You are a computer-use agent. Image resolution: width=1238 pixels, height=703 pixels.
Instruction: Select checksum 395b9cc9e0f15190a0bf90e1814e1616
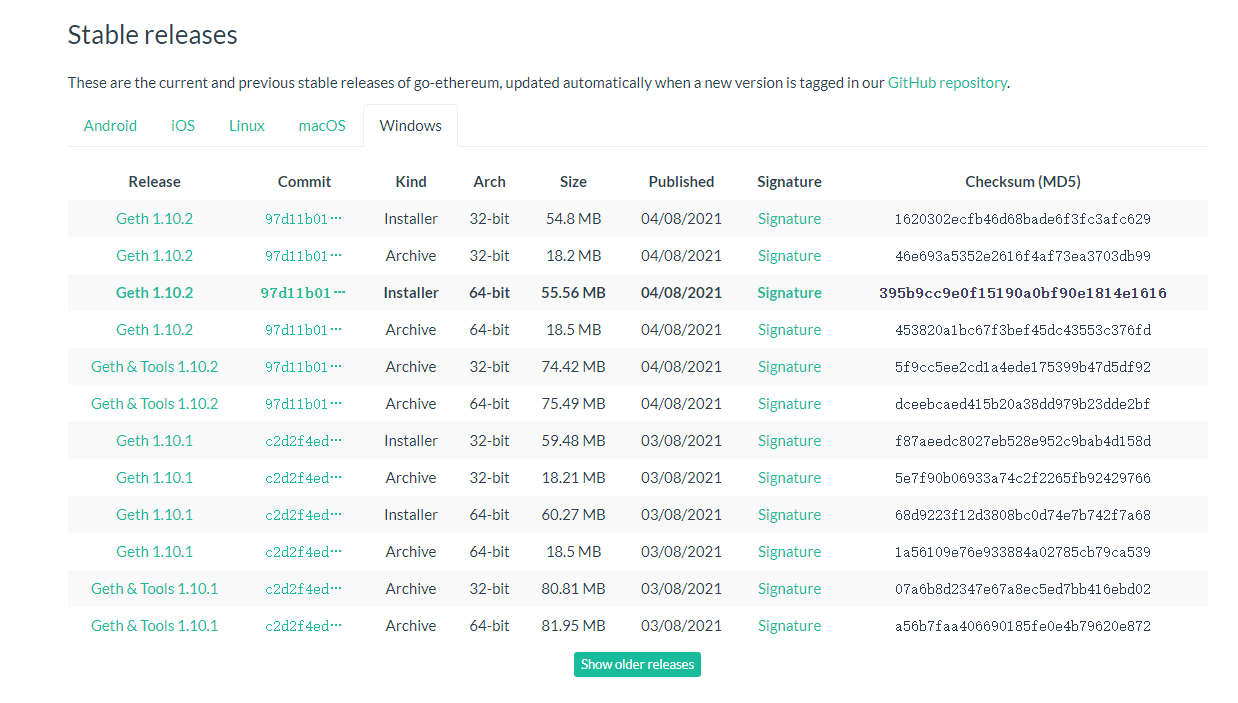(x=1023, y=293)
